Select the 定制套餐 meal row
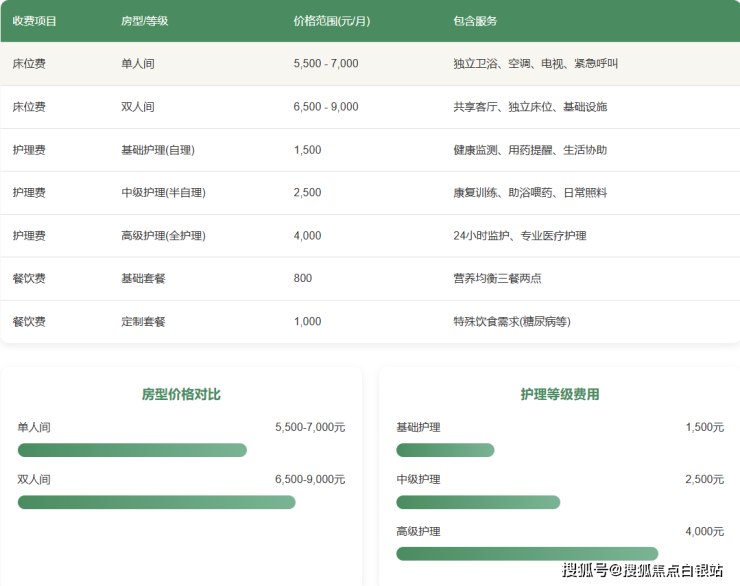 (143, 322)
